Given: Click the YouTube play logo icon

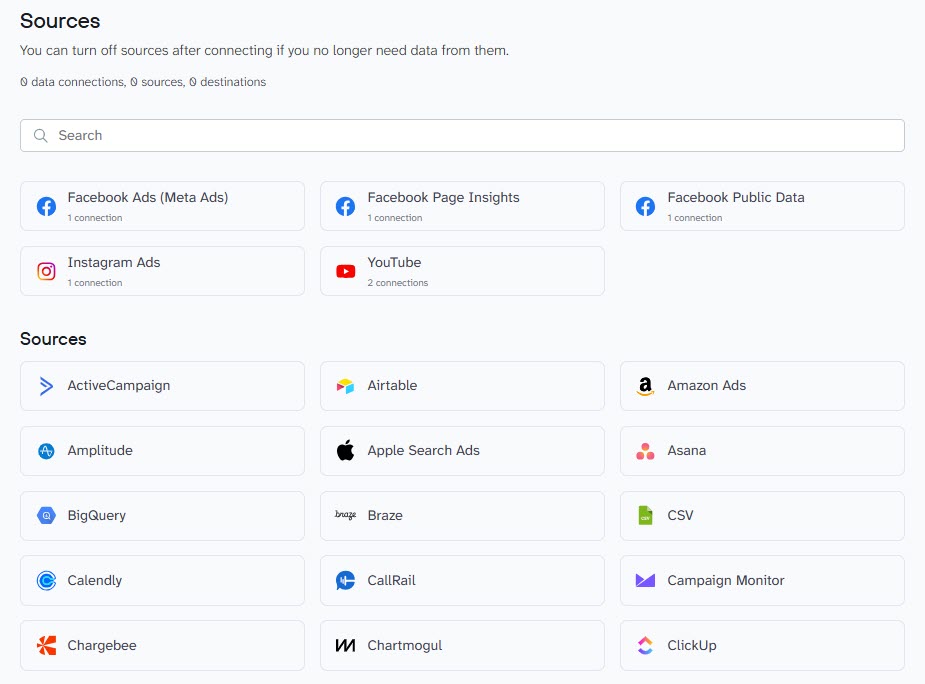Looking at the screenshot, I should pyautogui.click(x=346, y=271).
